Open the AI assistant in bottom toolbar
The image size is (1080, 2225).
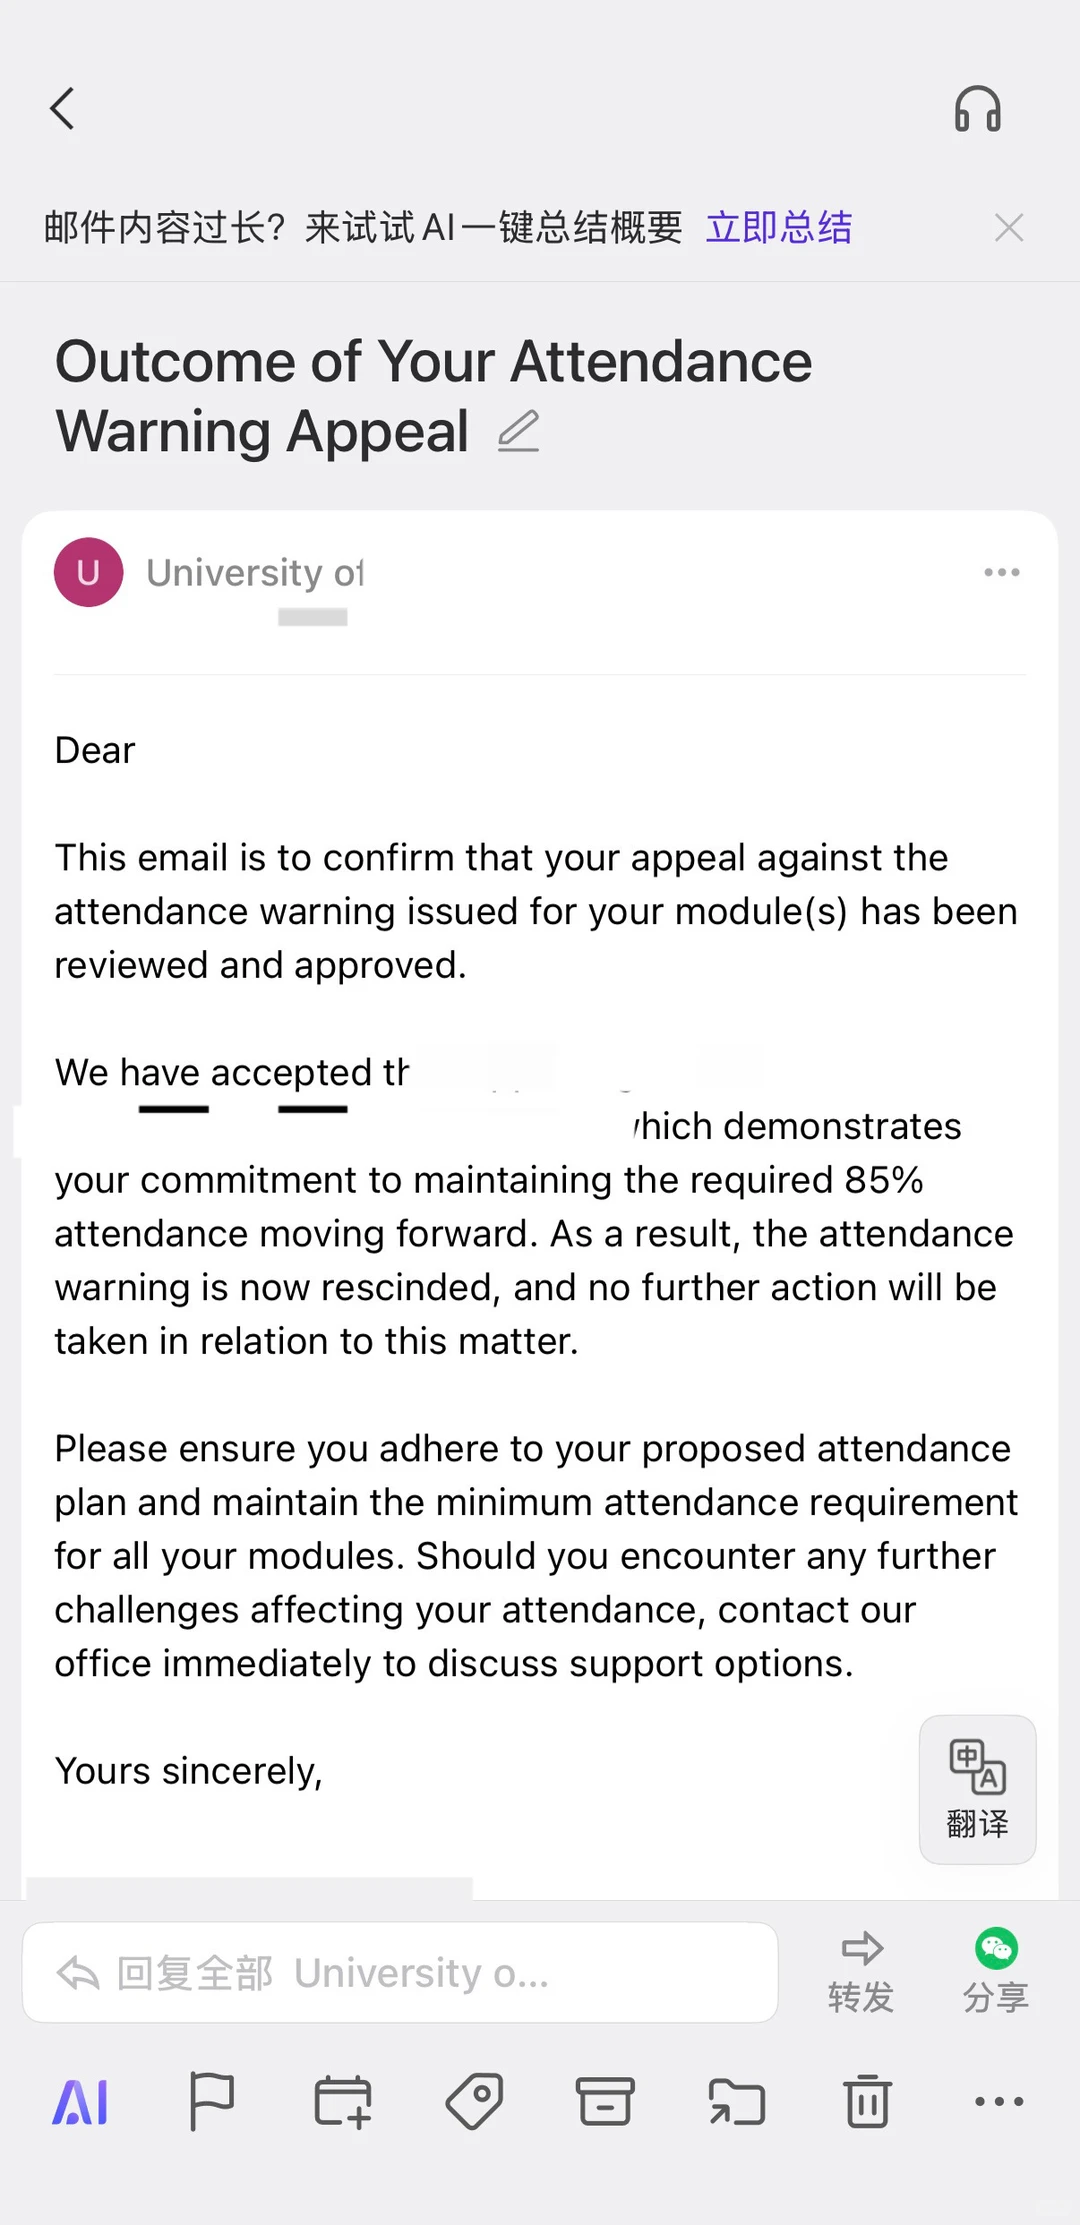pyautogui.click(x=80, y=2102)
